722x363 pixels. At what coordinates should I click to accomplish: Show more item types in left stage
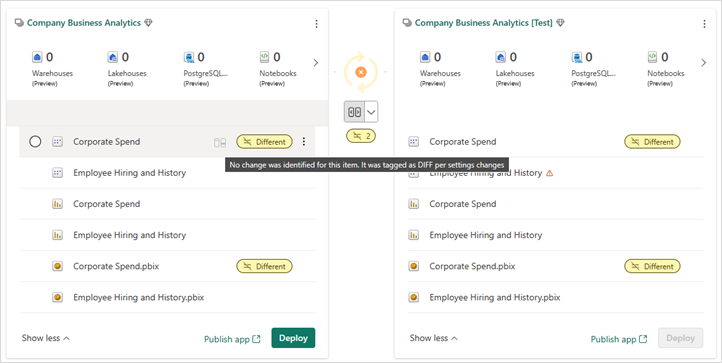point(315,63)
